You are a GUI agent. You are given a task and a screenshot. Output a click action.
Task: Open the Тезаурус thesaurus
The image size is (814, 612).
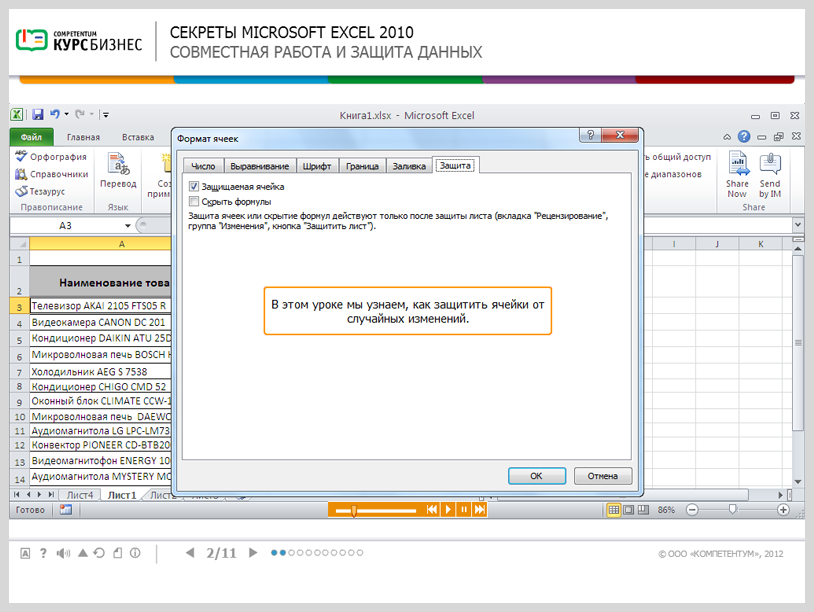[40, 191]
